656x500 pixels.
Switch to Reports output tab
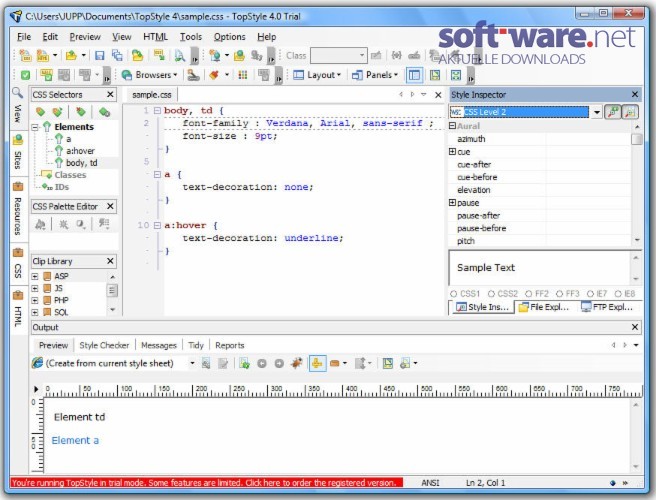pyautogui.click(x=229, y=345)
